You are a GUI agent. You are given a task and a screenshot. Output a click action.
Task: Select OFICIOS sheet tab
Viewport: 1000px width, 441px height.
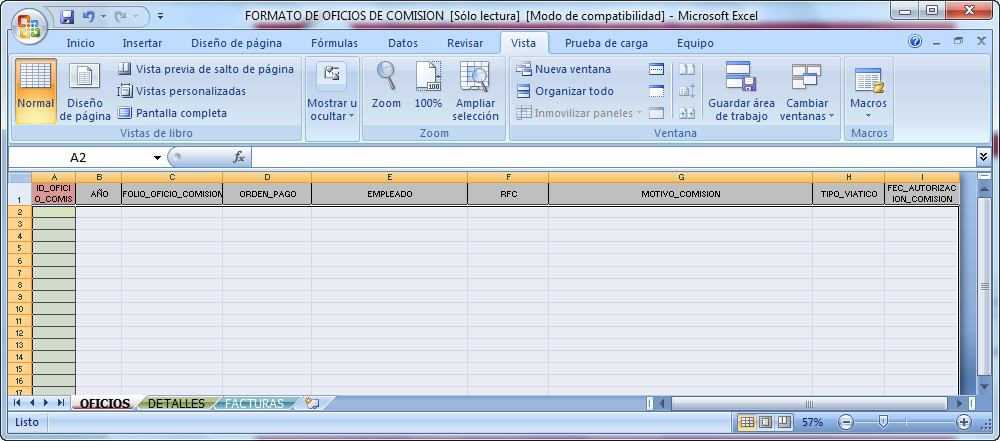pyautogui.click(x=105, y=403)
